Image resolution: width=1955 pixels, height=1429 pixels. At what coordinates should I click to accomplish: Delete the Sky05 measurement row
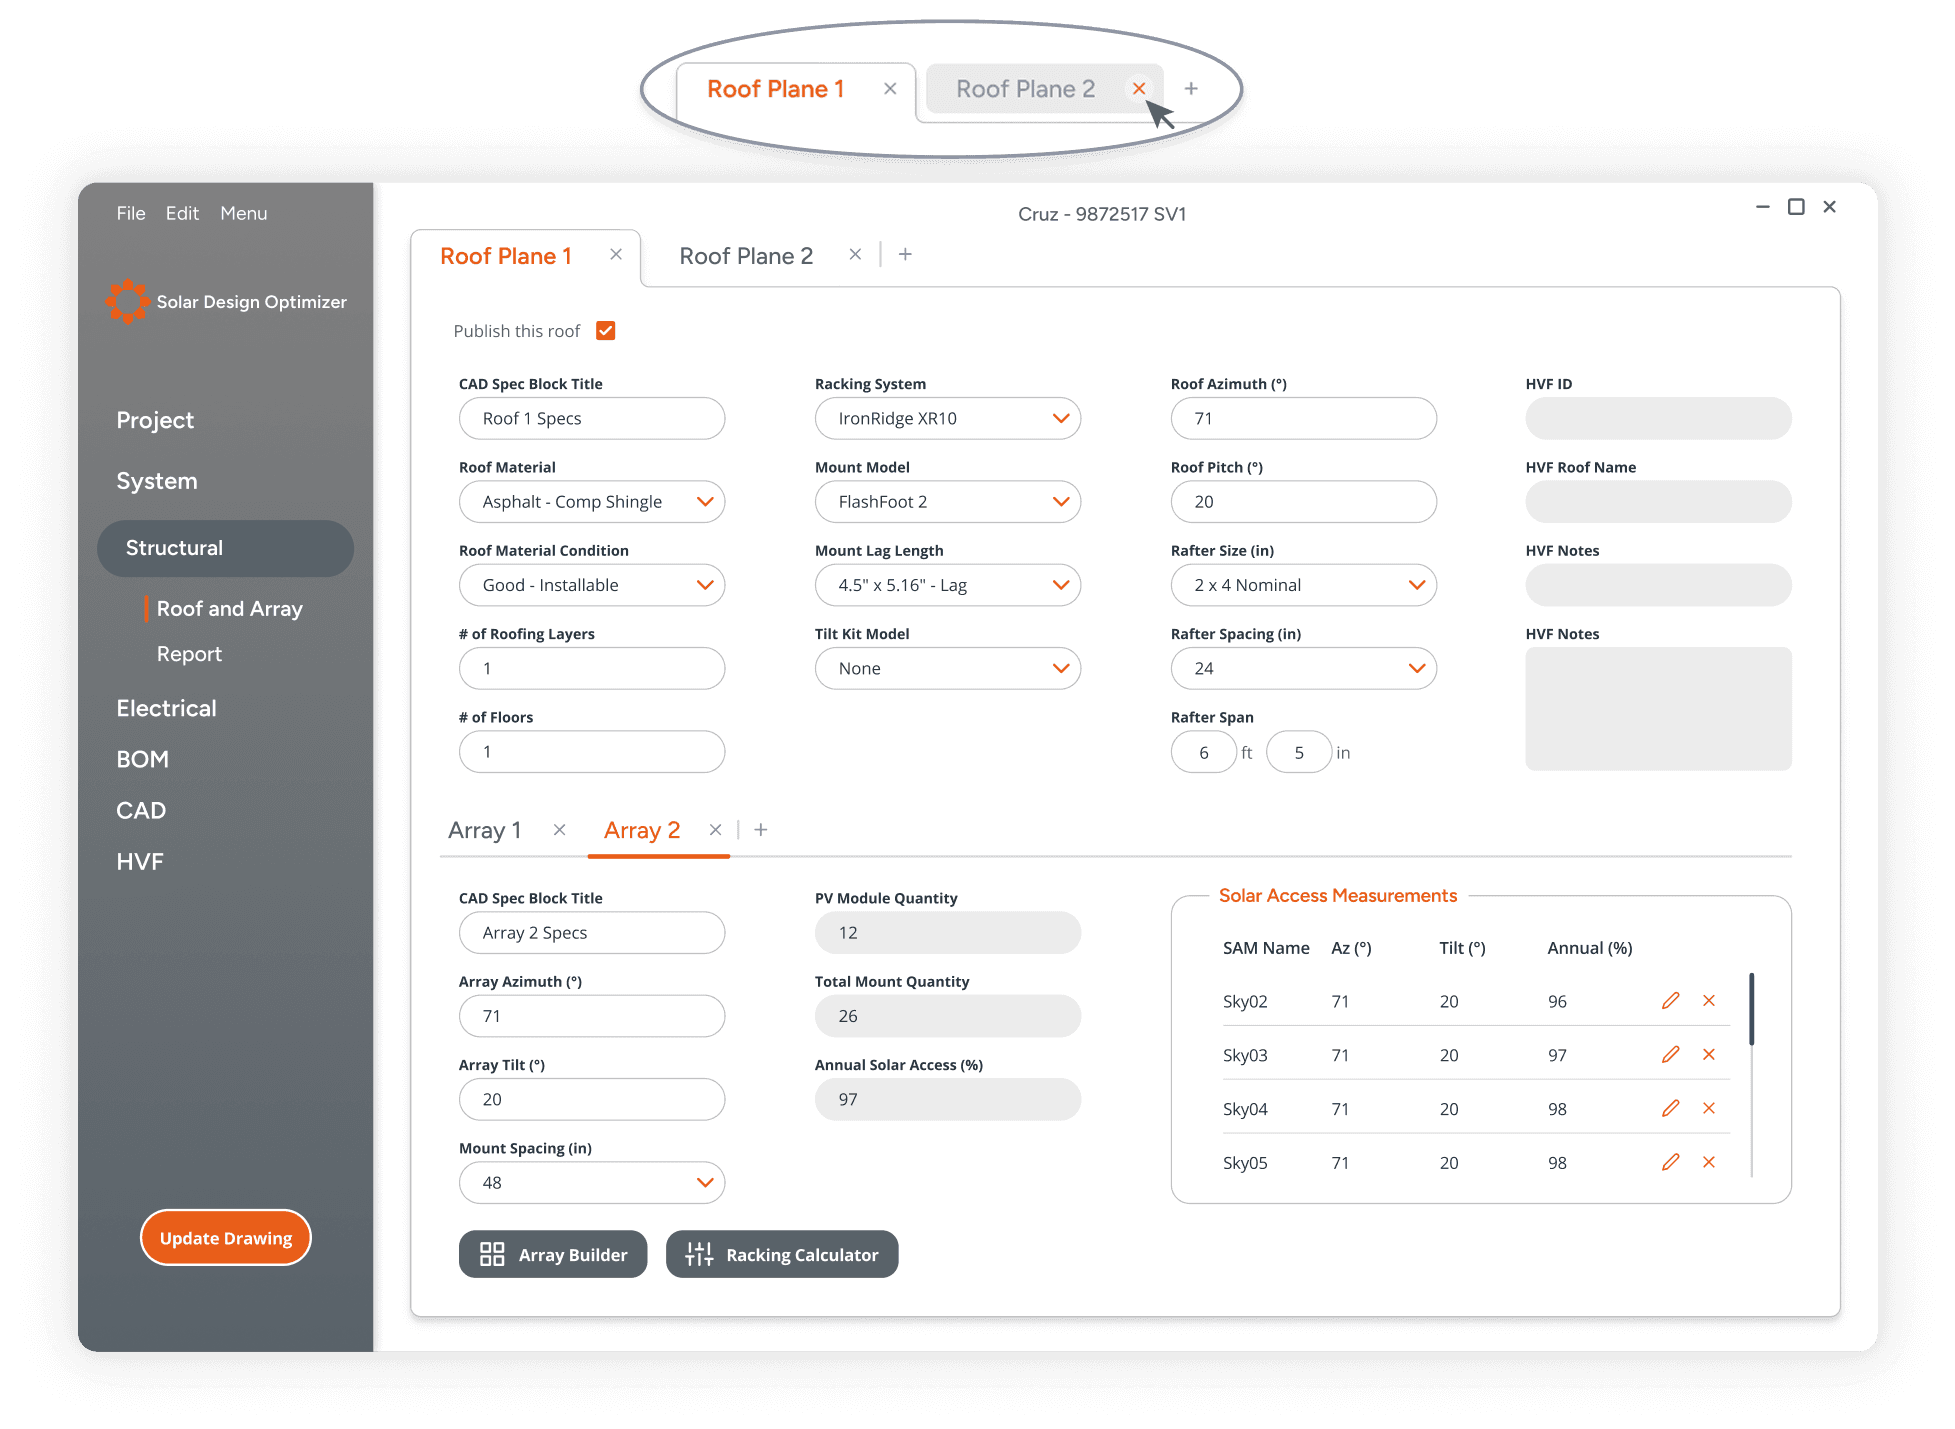pos(1709,1162)
